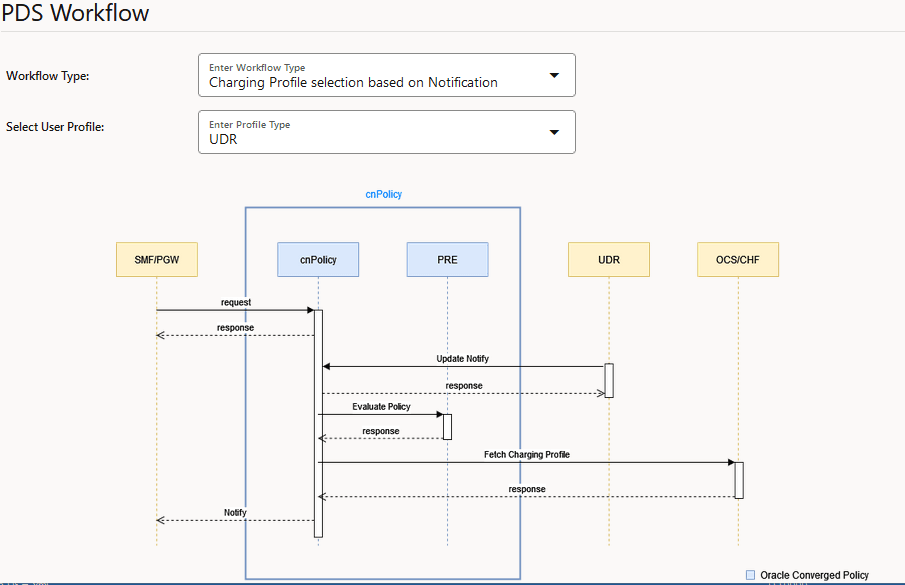Select the Evaluate Policy message arrow
Image resolution: width=905 pixels, height=585 pixels.
pyautogui.click(x=380, y=413)
